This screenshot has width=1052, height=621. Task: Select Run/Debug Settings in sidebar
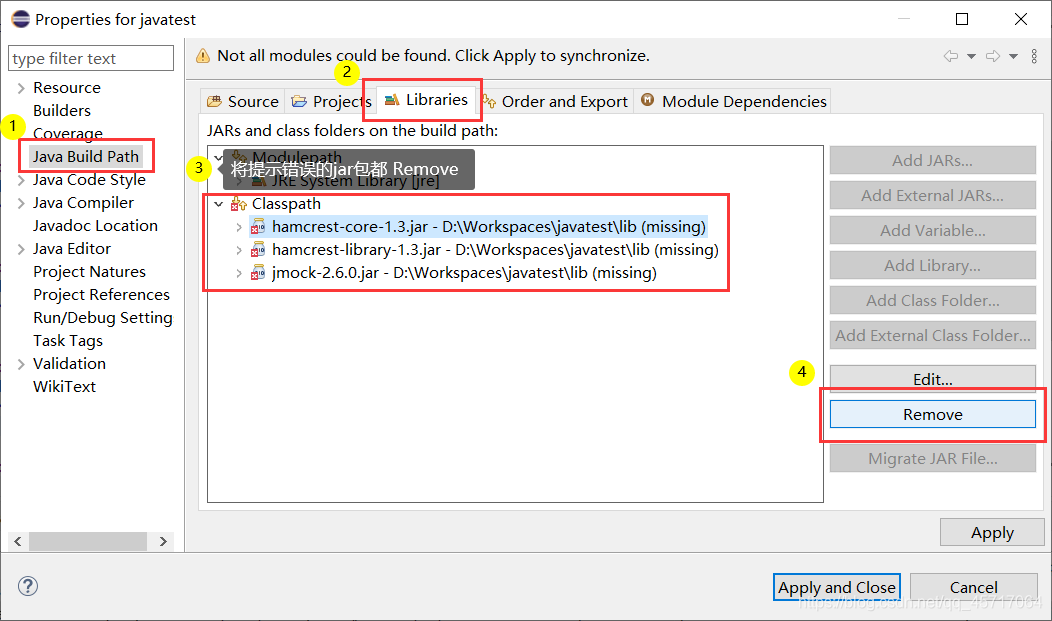pyautogui.click(x=103, y=318)
